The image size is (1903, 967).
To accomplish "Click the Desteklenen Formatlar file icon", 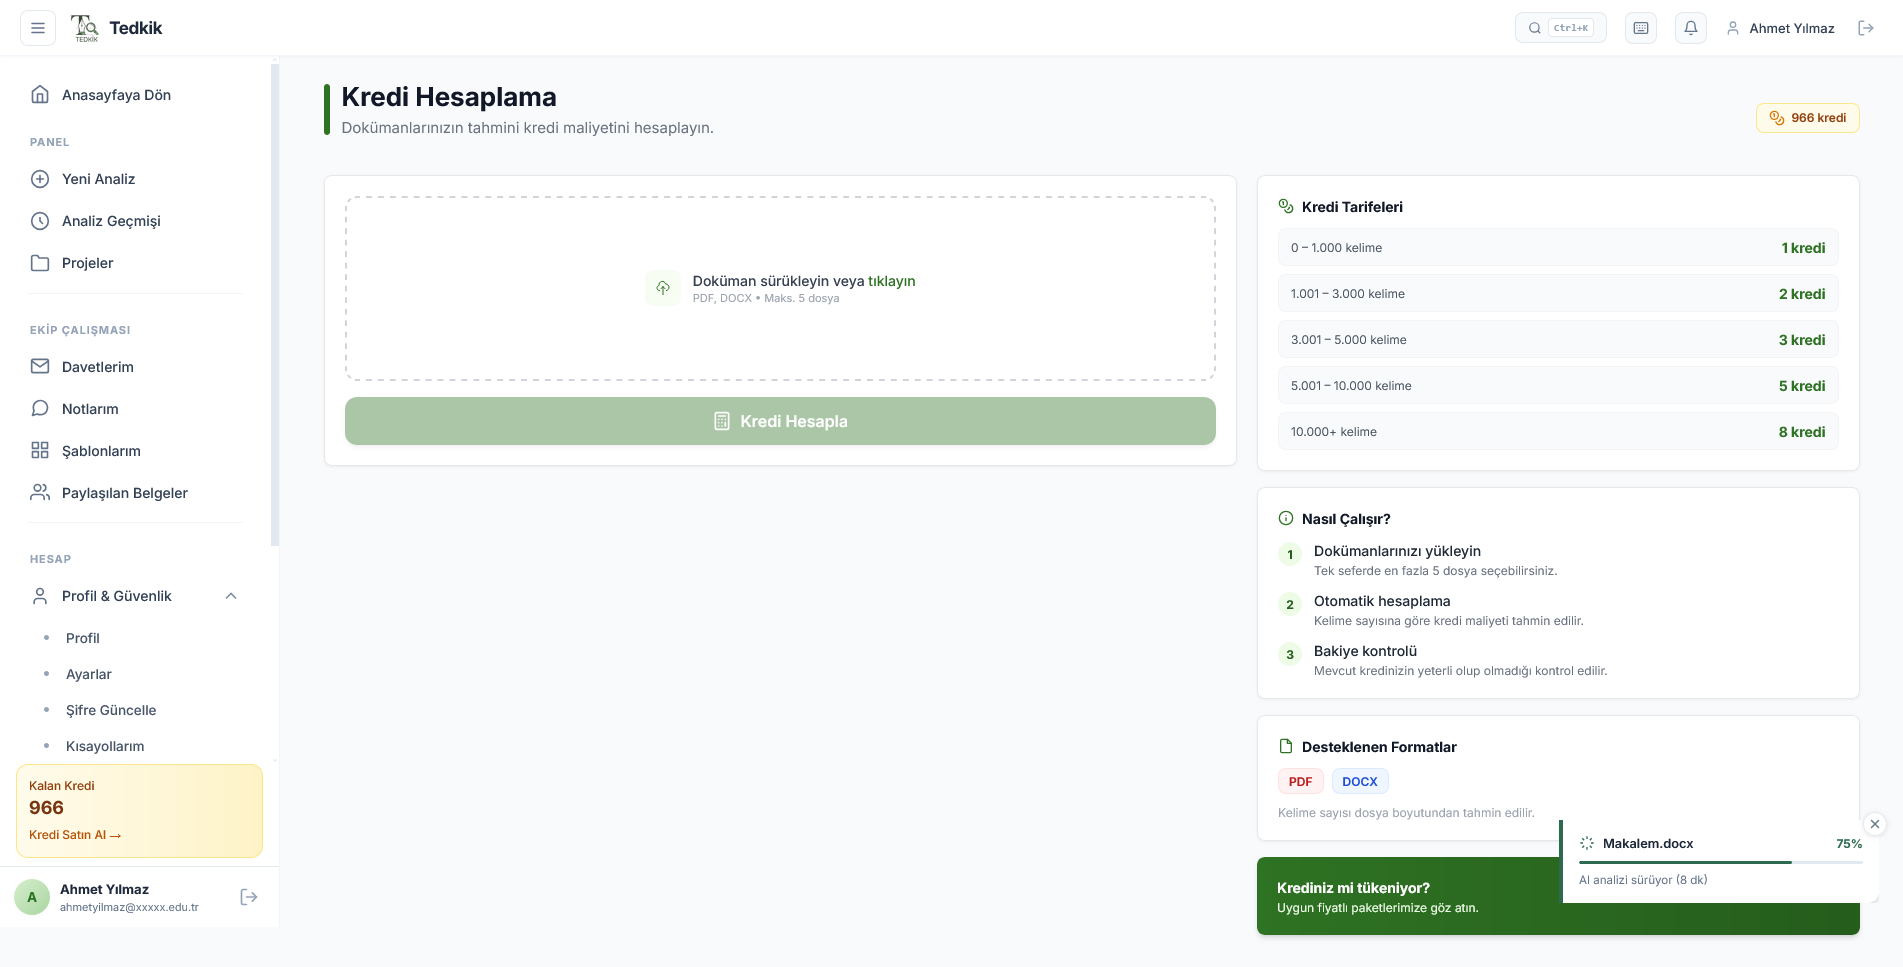I will [x=1286, y=747].
